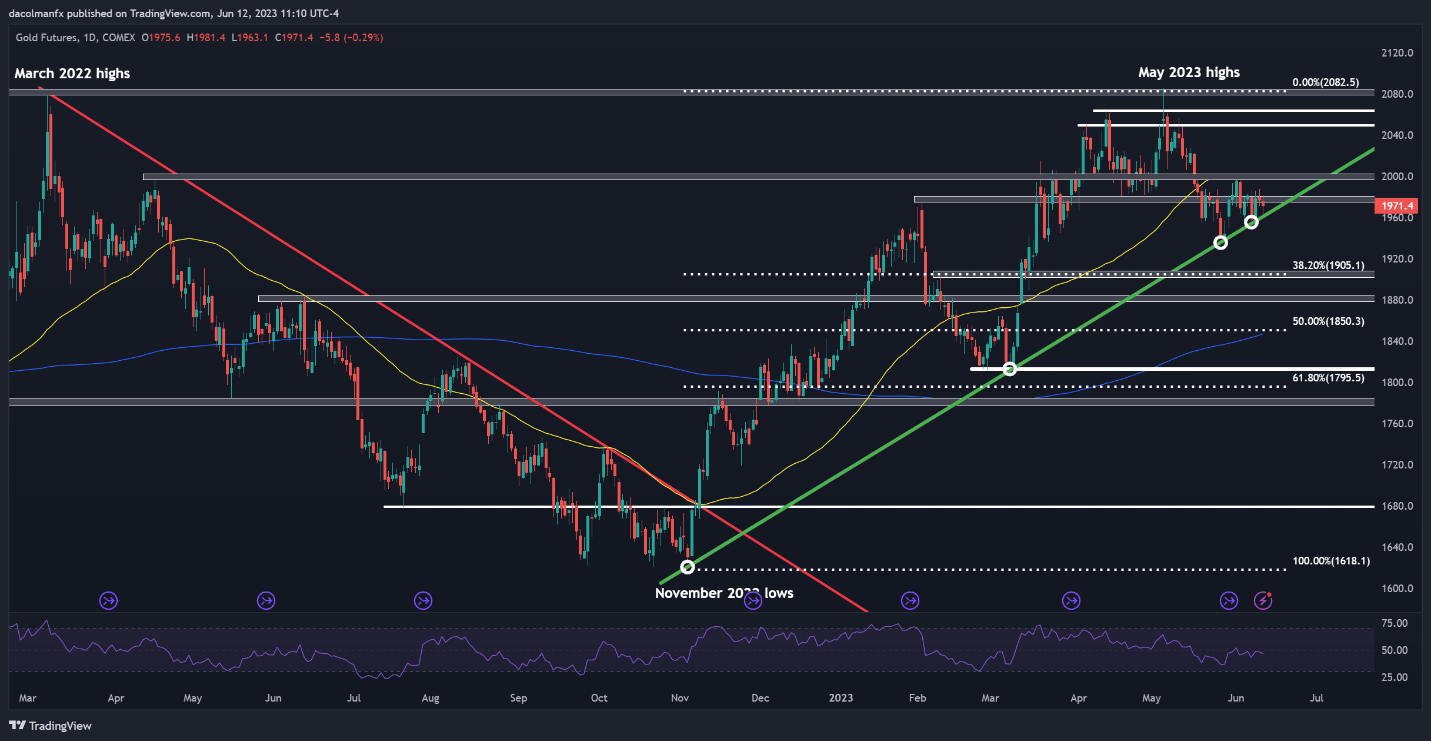Click the event marker above April 2023 label
Image resolution: width=1431 pixels, height=741 pixels.
click(x=1071, y=600)
